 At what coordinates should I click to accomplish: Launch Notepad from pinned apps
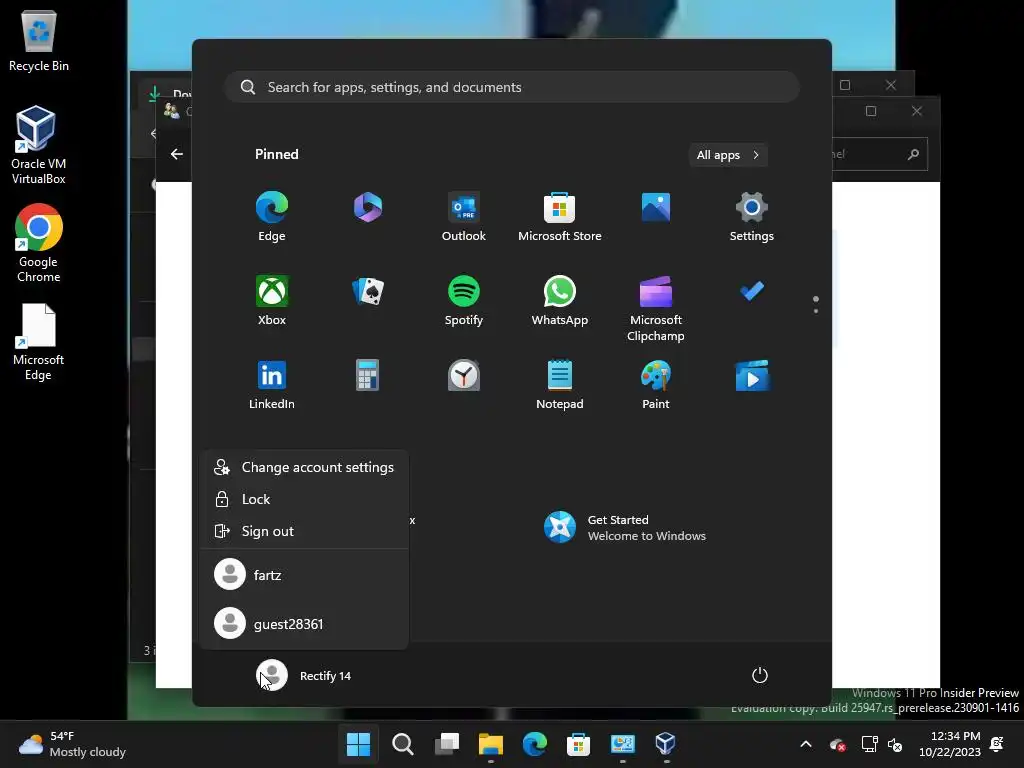tap(560, 385)
